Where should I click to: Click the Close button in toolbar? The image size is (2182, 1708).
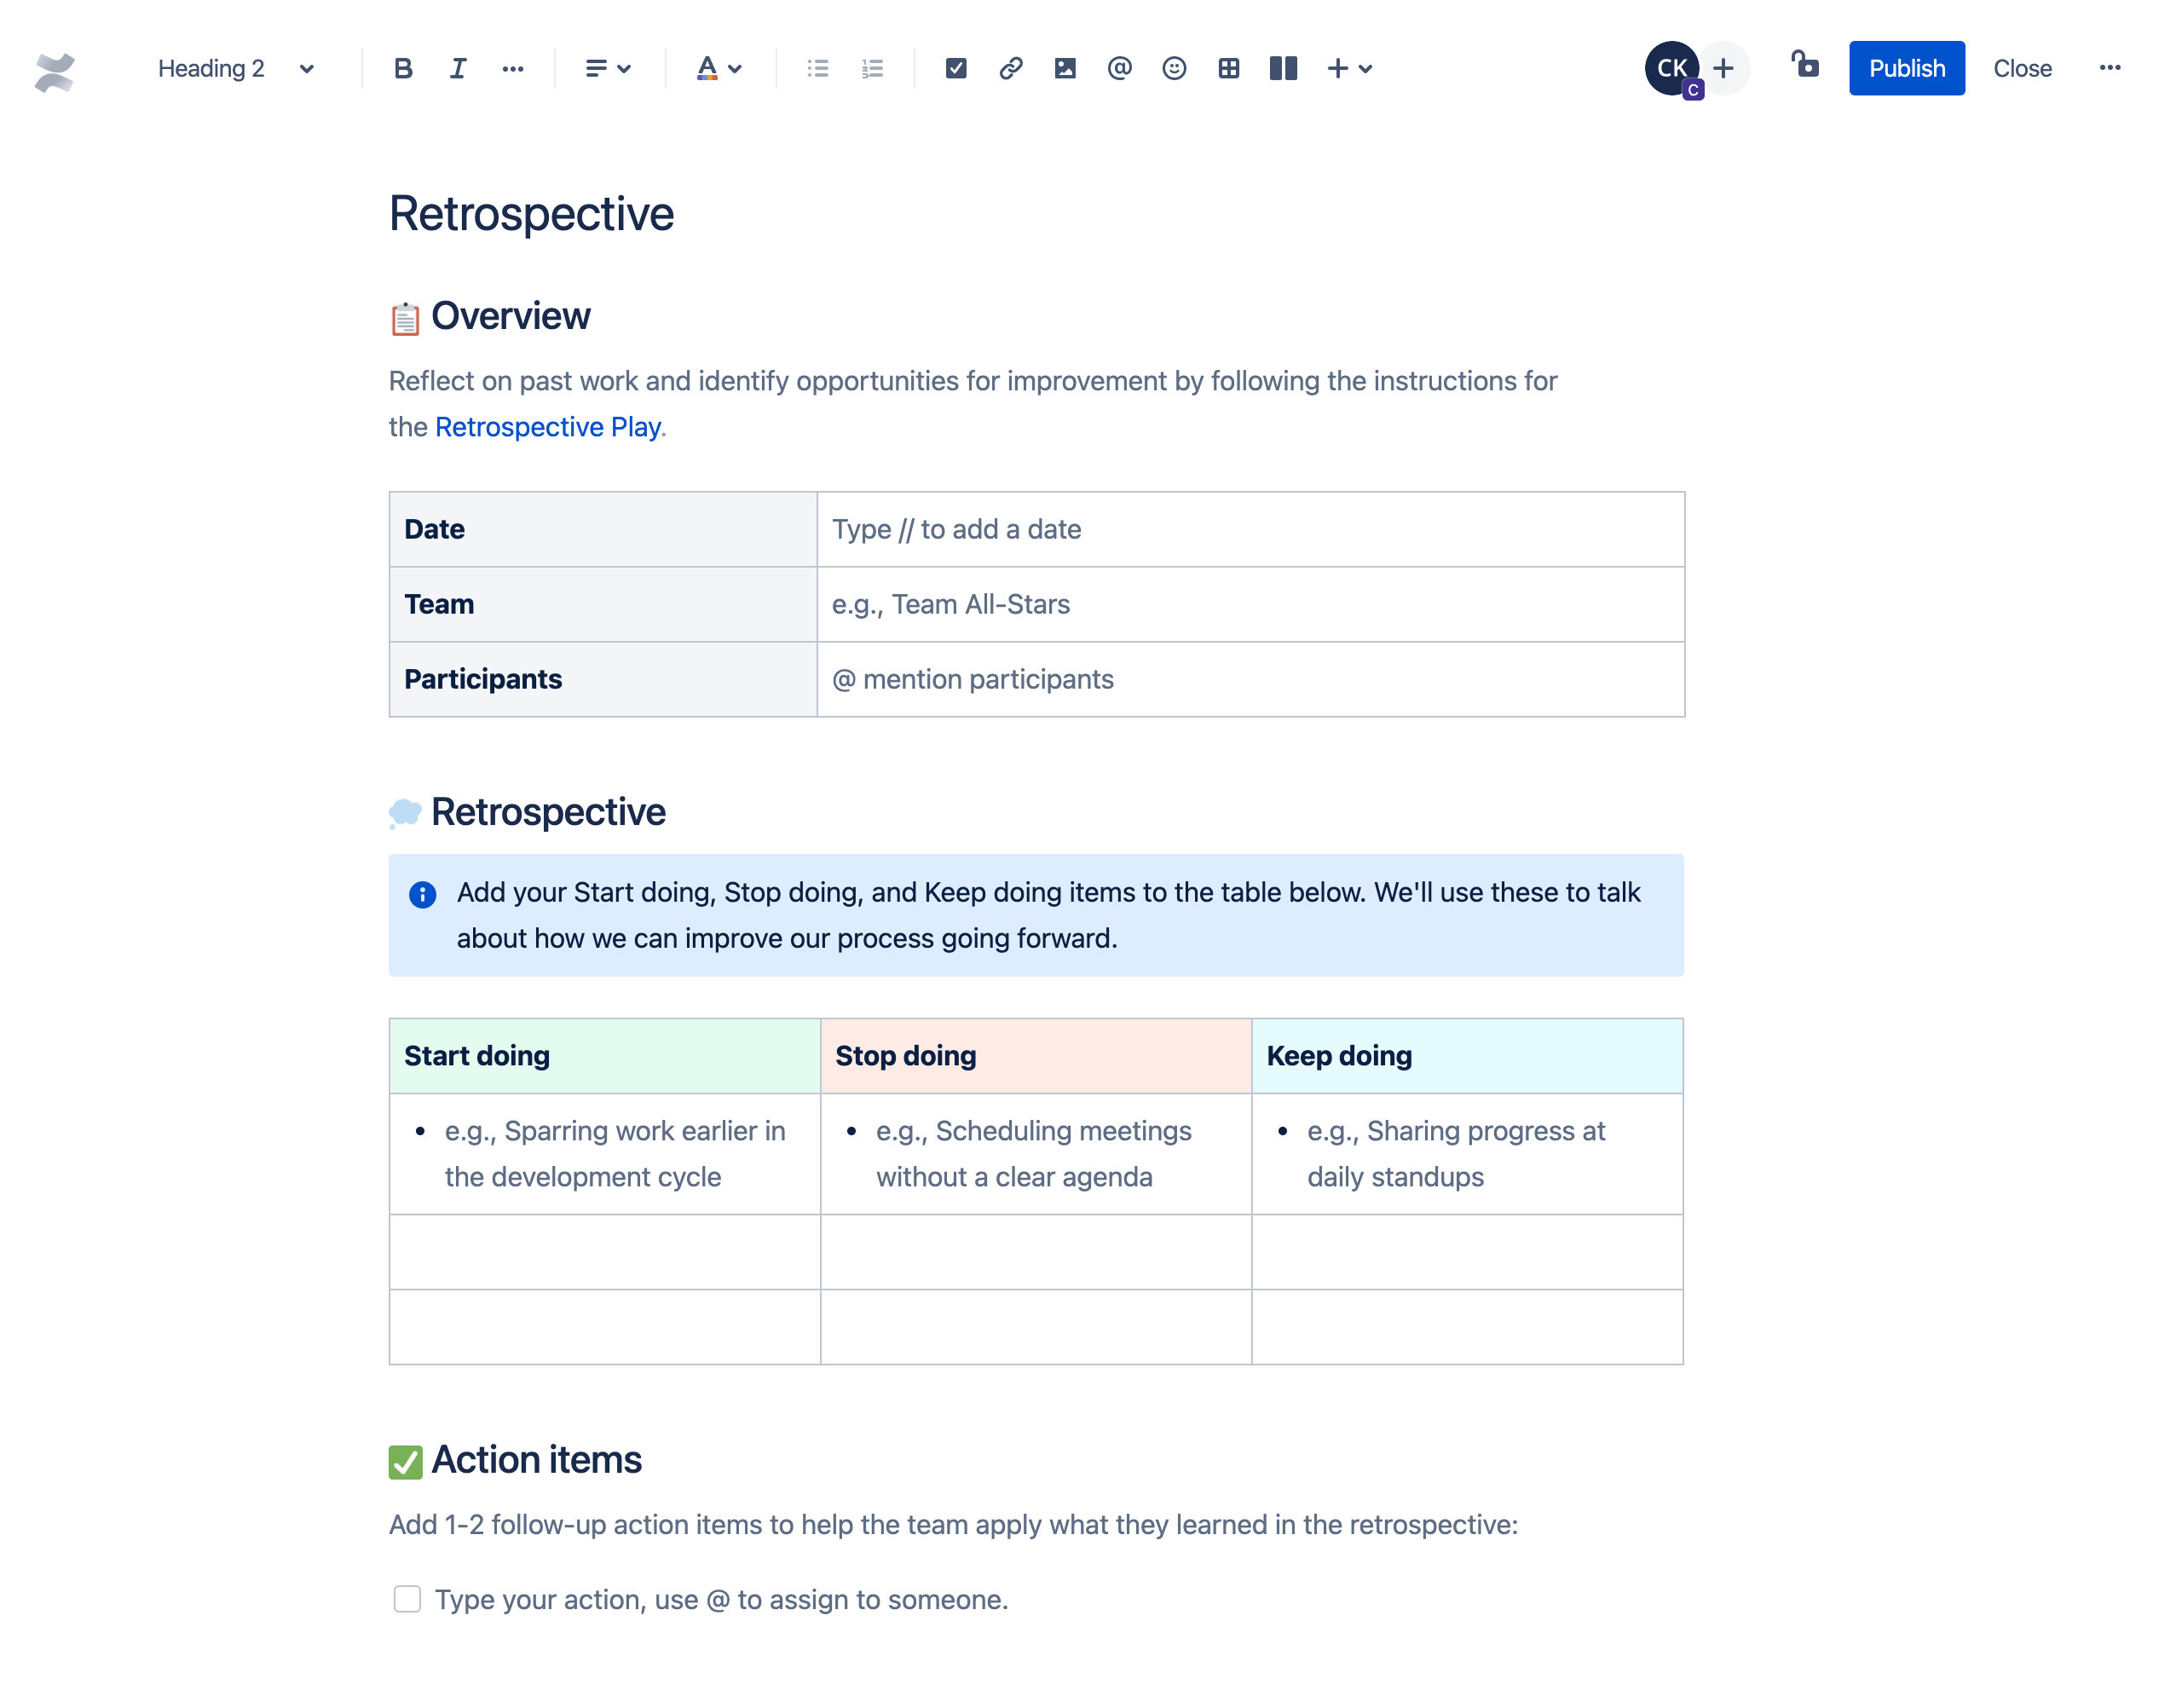[x=2021, y=67]
